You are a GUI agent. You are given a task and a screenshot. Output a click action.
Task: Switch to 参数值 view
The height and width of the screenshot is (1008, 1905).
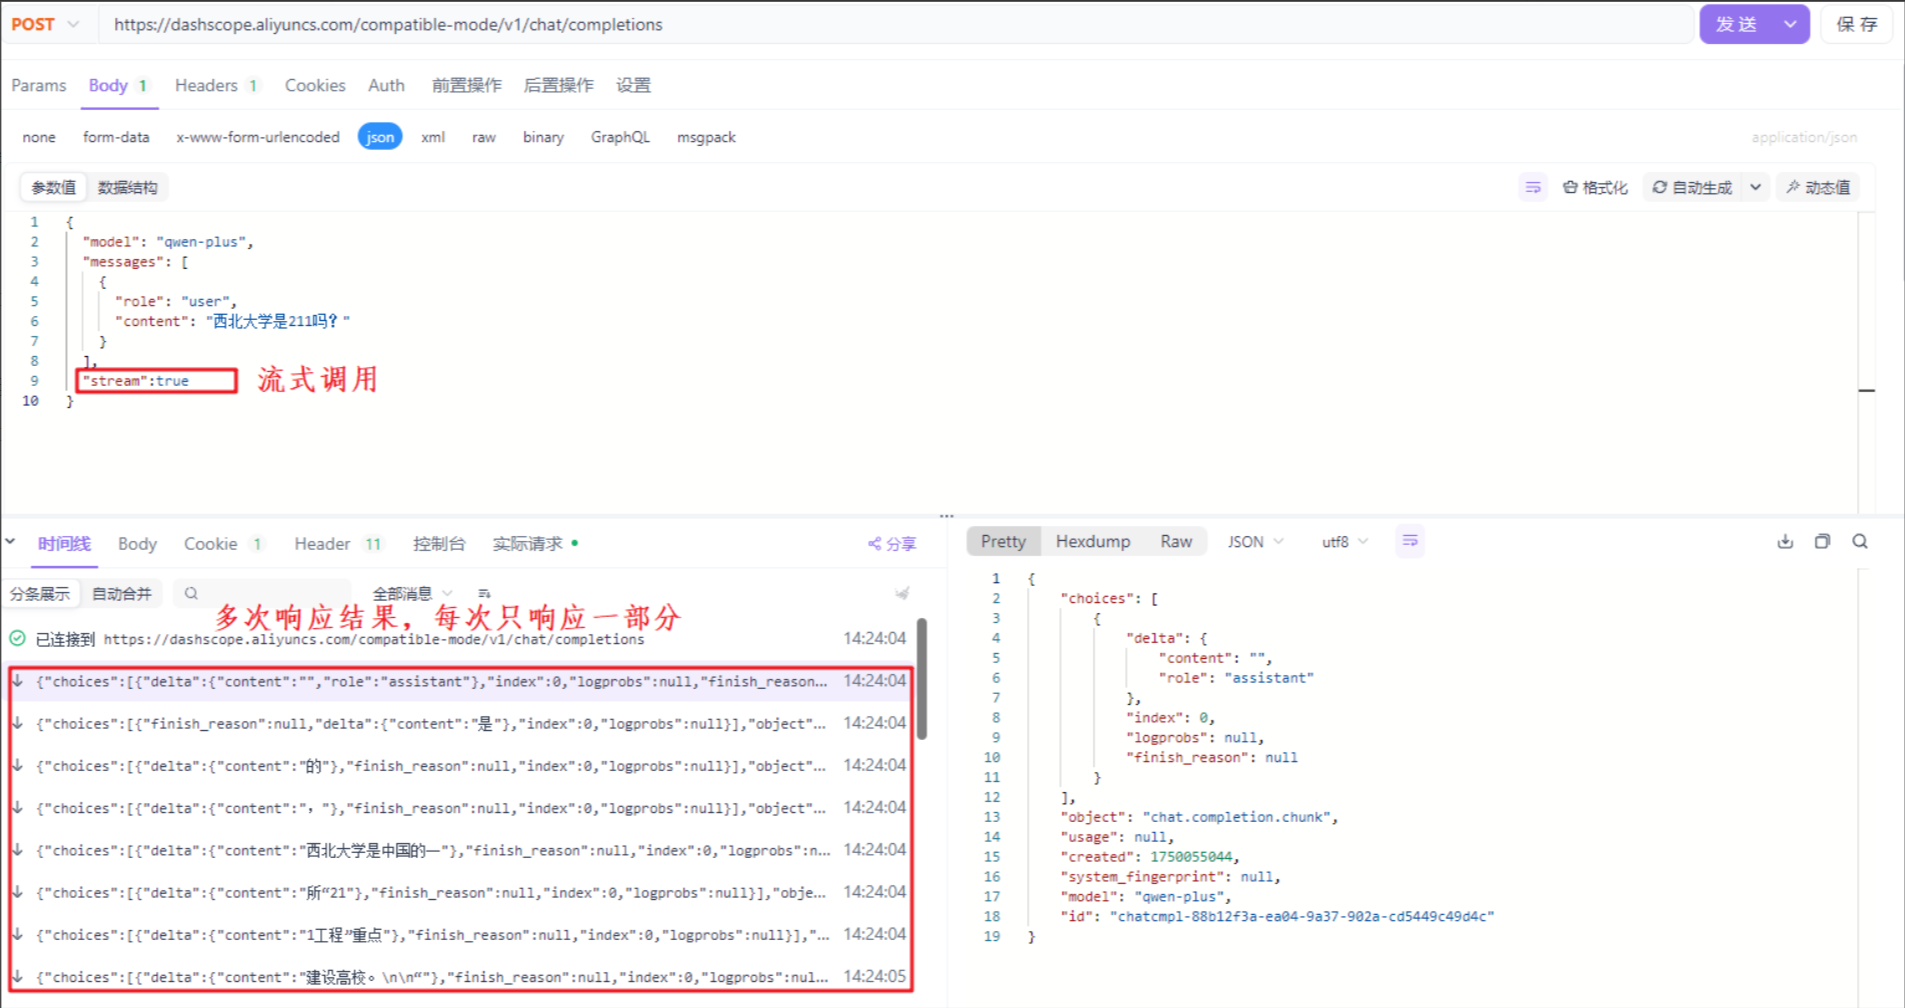54,187
